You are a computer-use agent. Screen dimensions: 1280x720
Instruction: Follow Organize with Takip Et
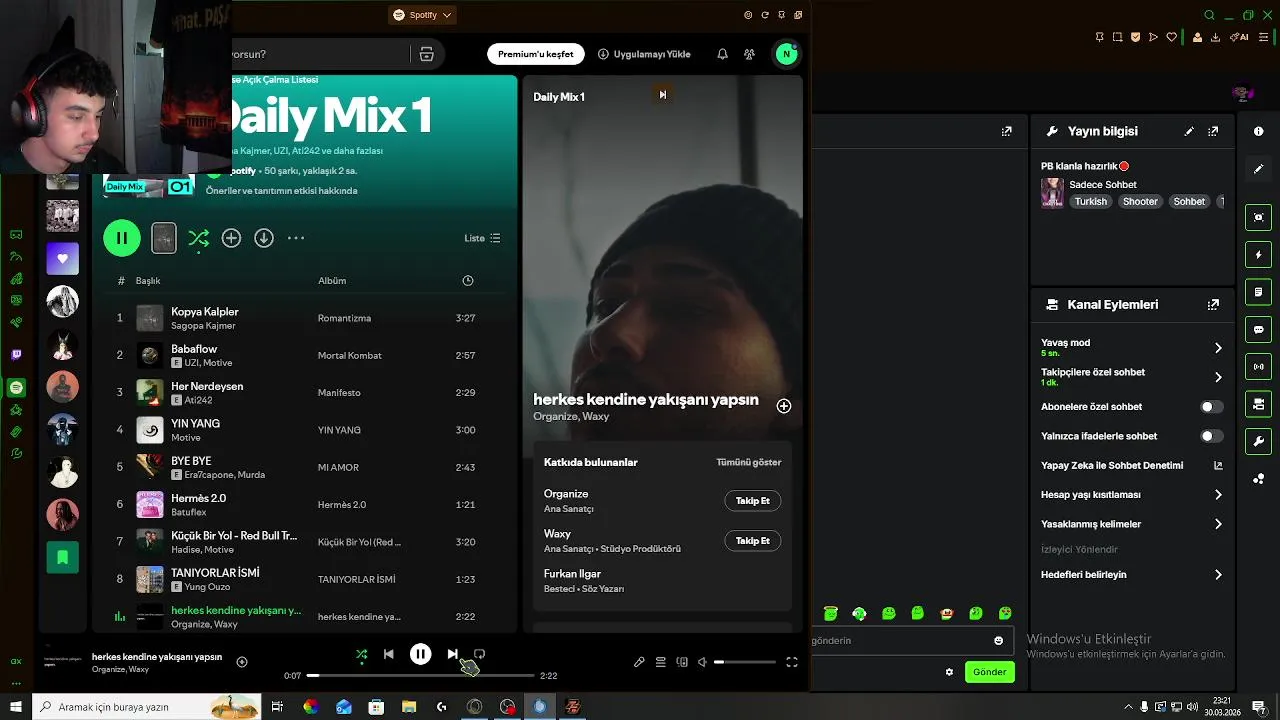pos(753,501)
